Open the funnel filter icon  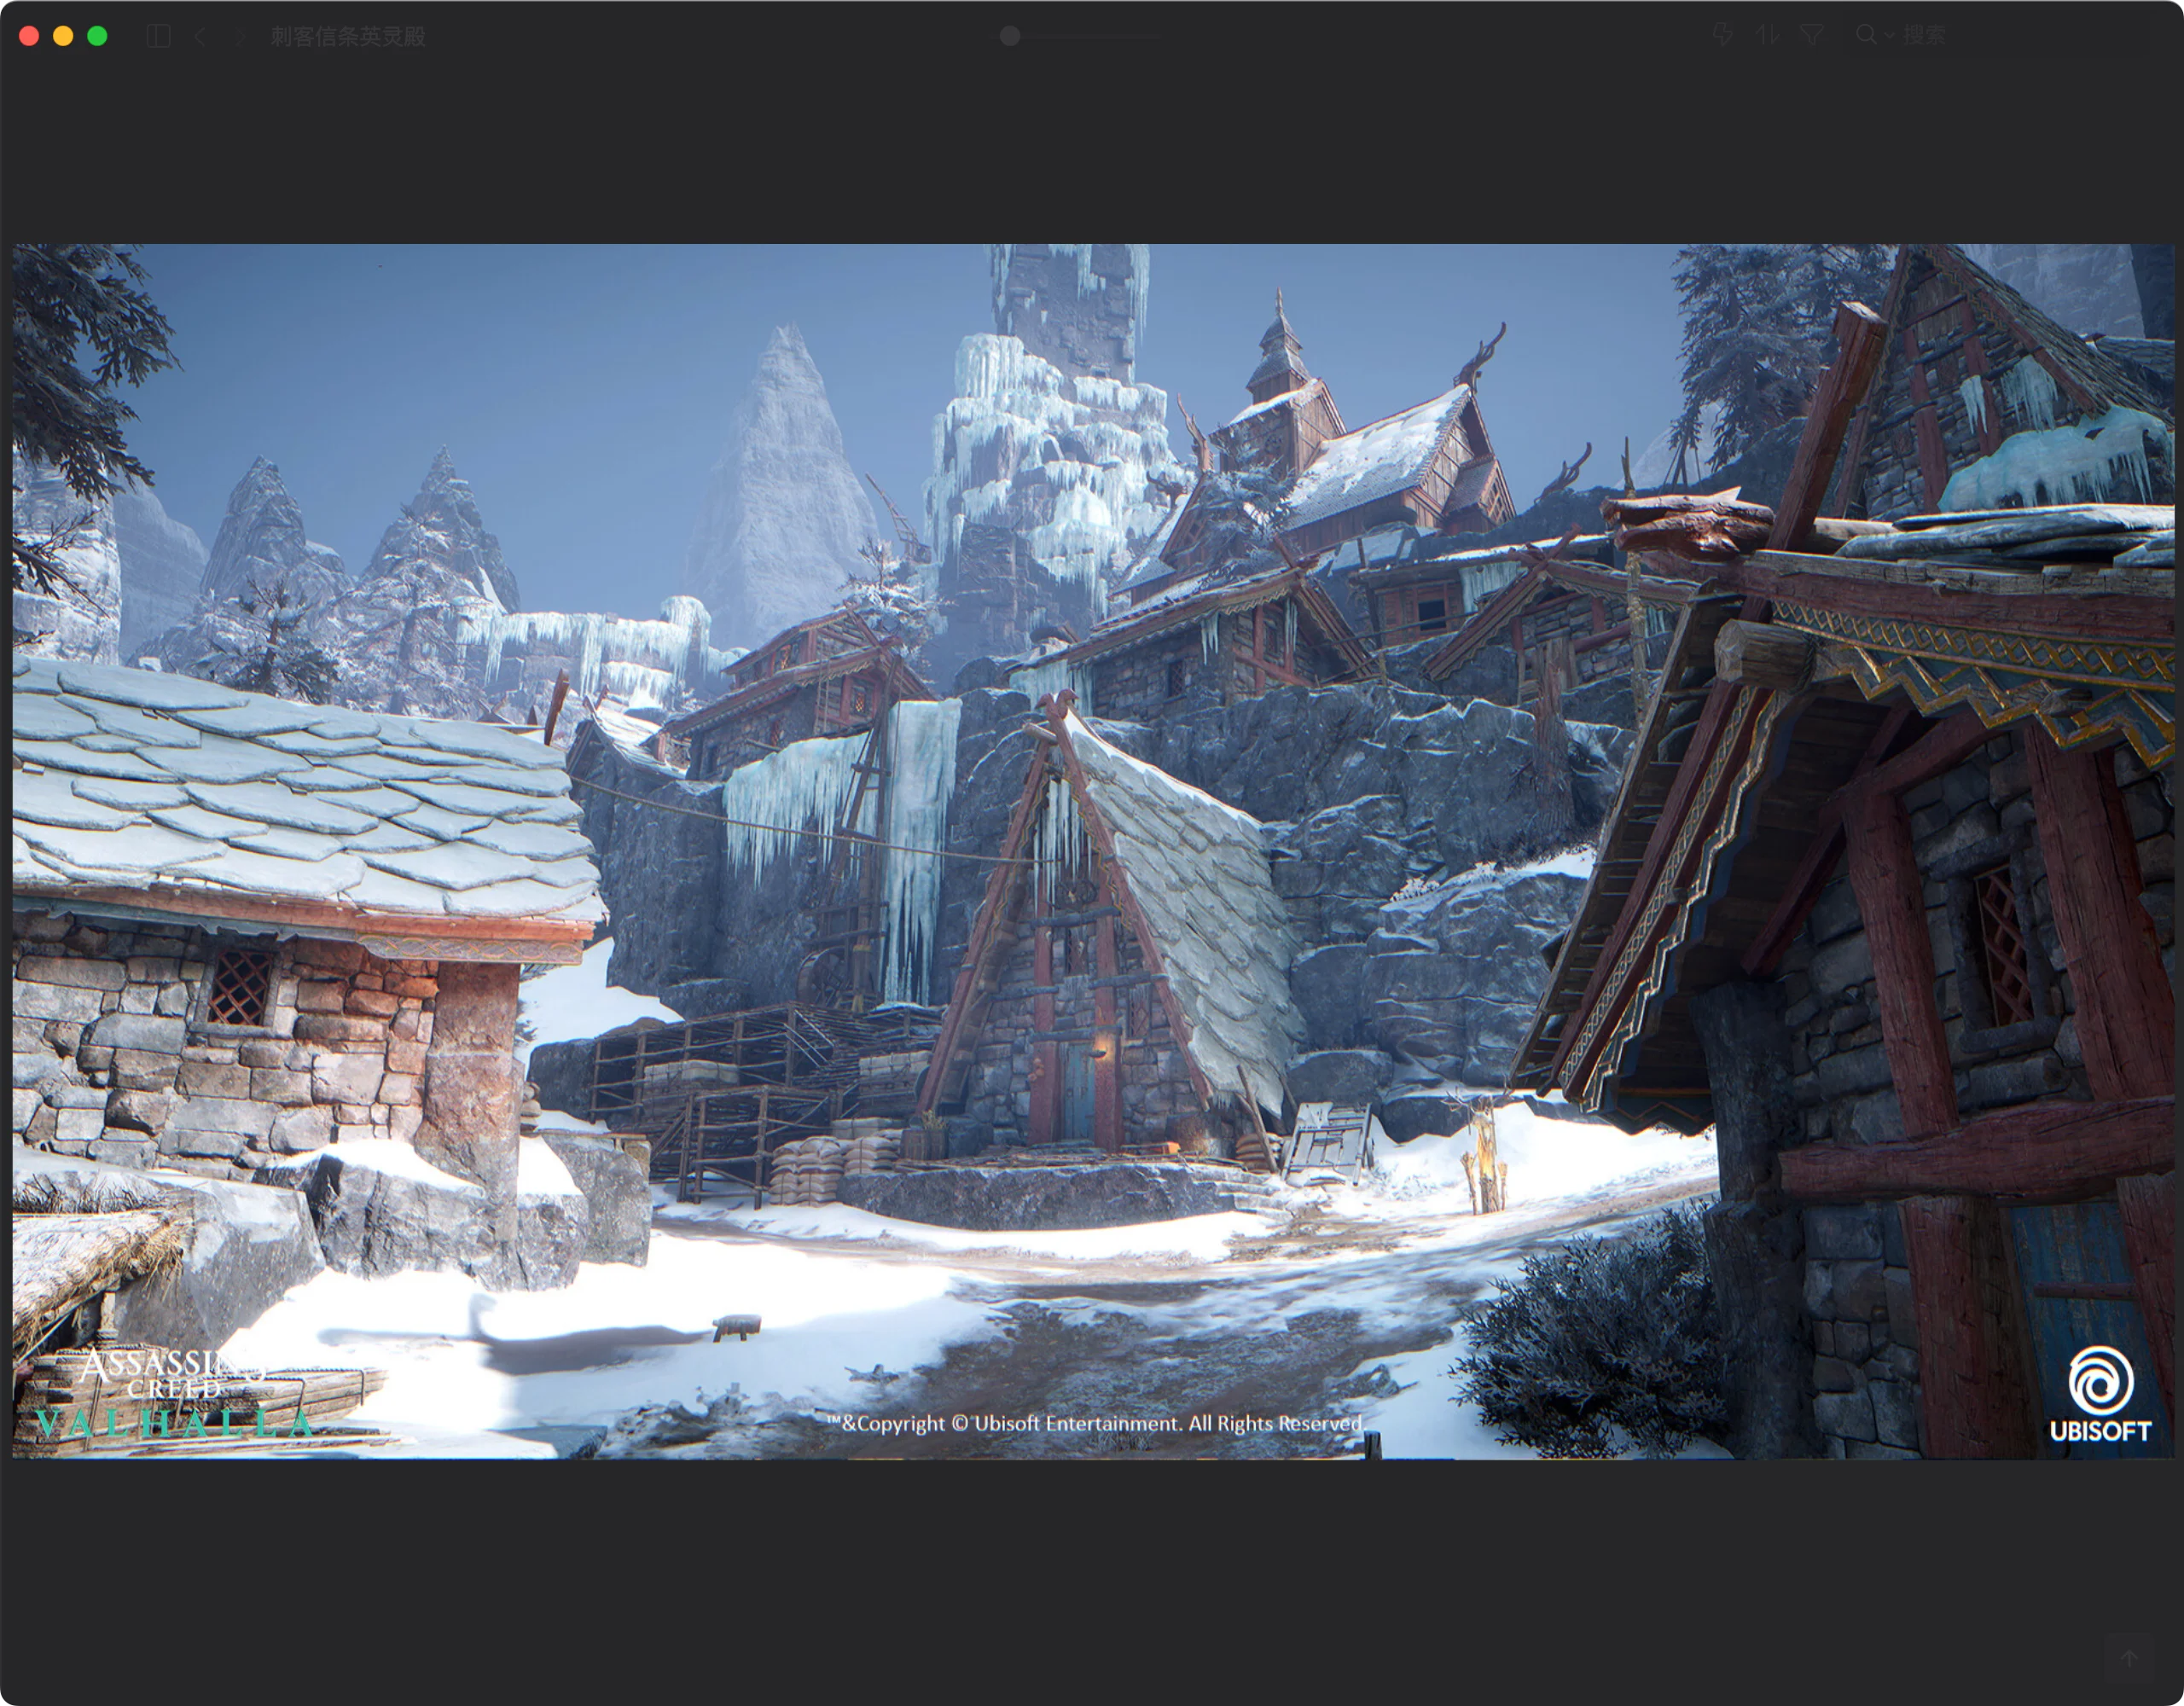click(1811, 35)
